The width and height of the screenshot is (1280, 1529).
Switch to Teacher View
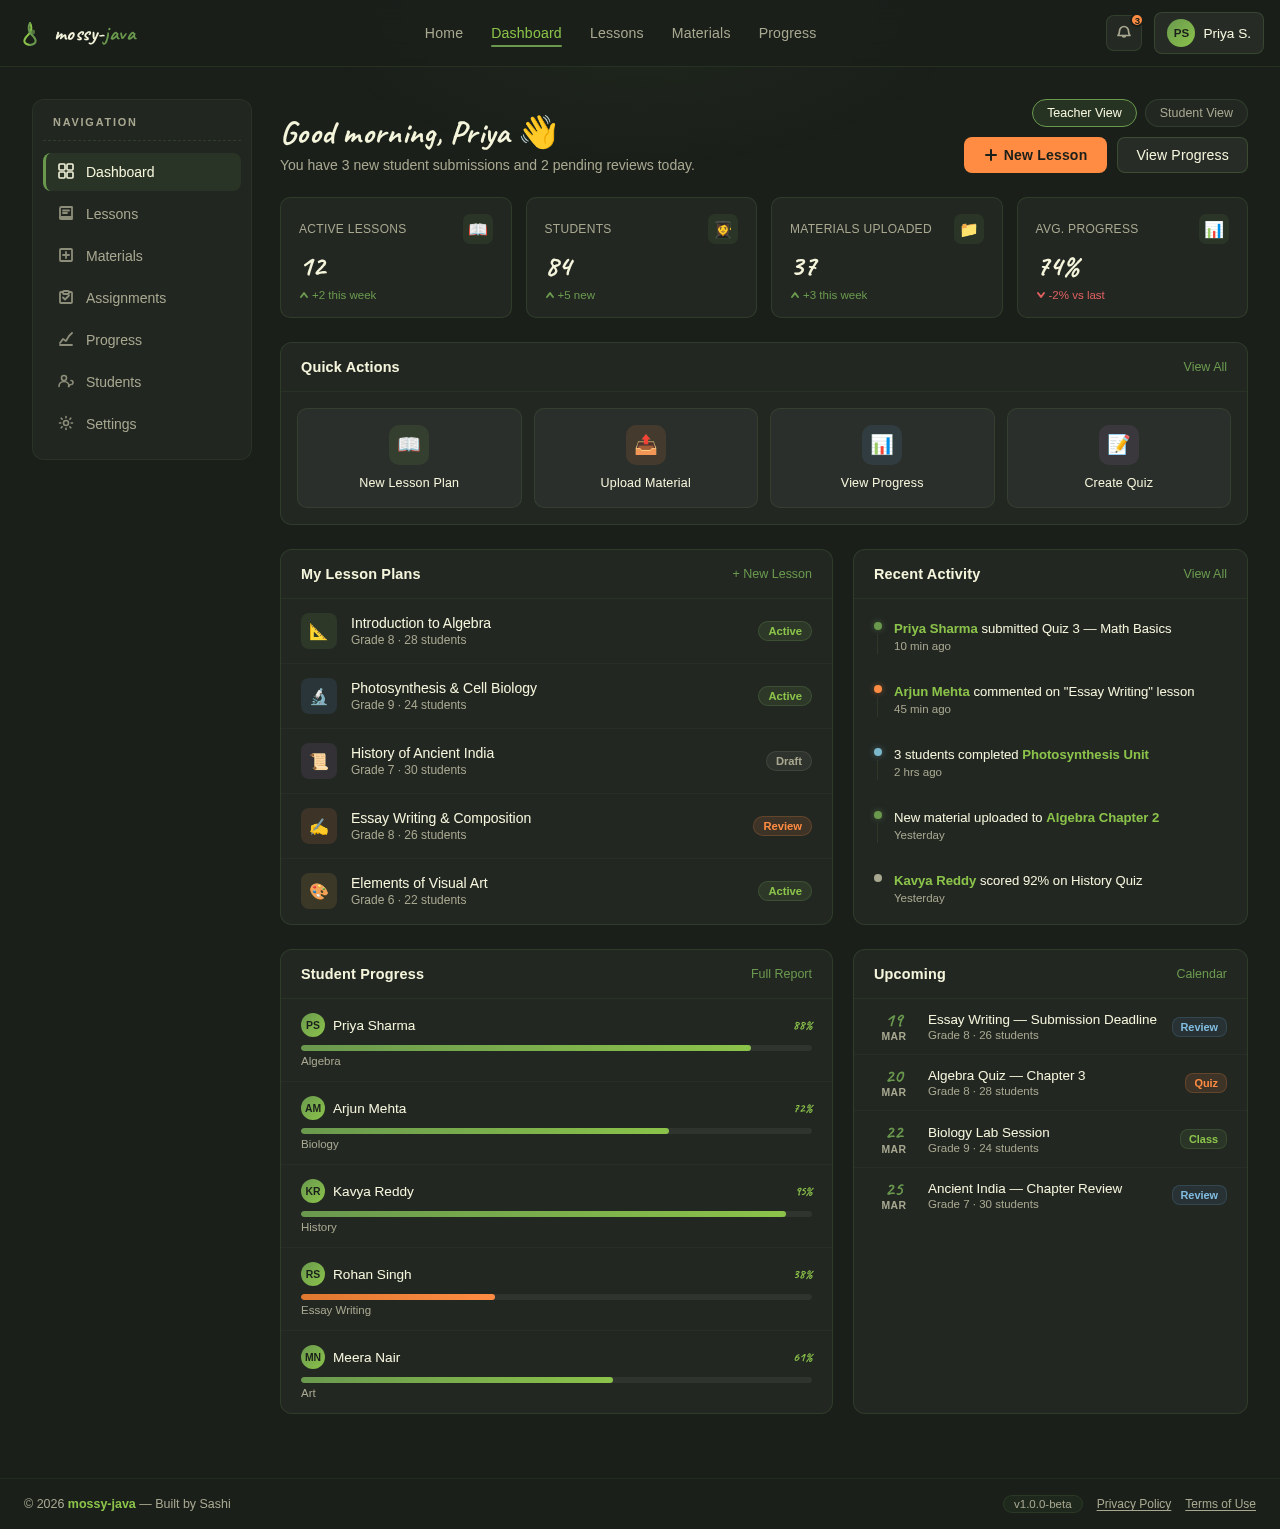1084,113
